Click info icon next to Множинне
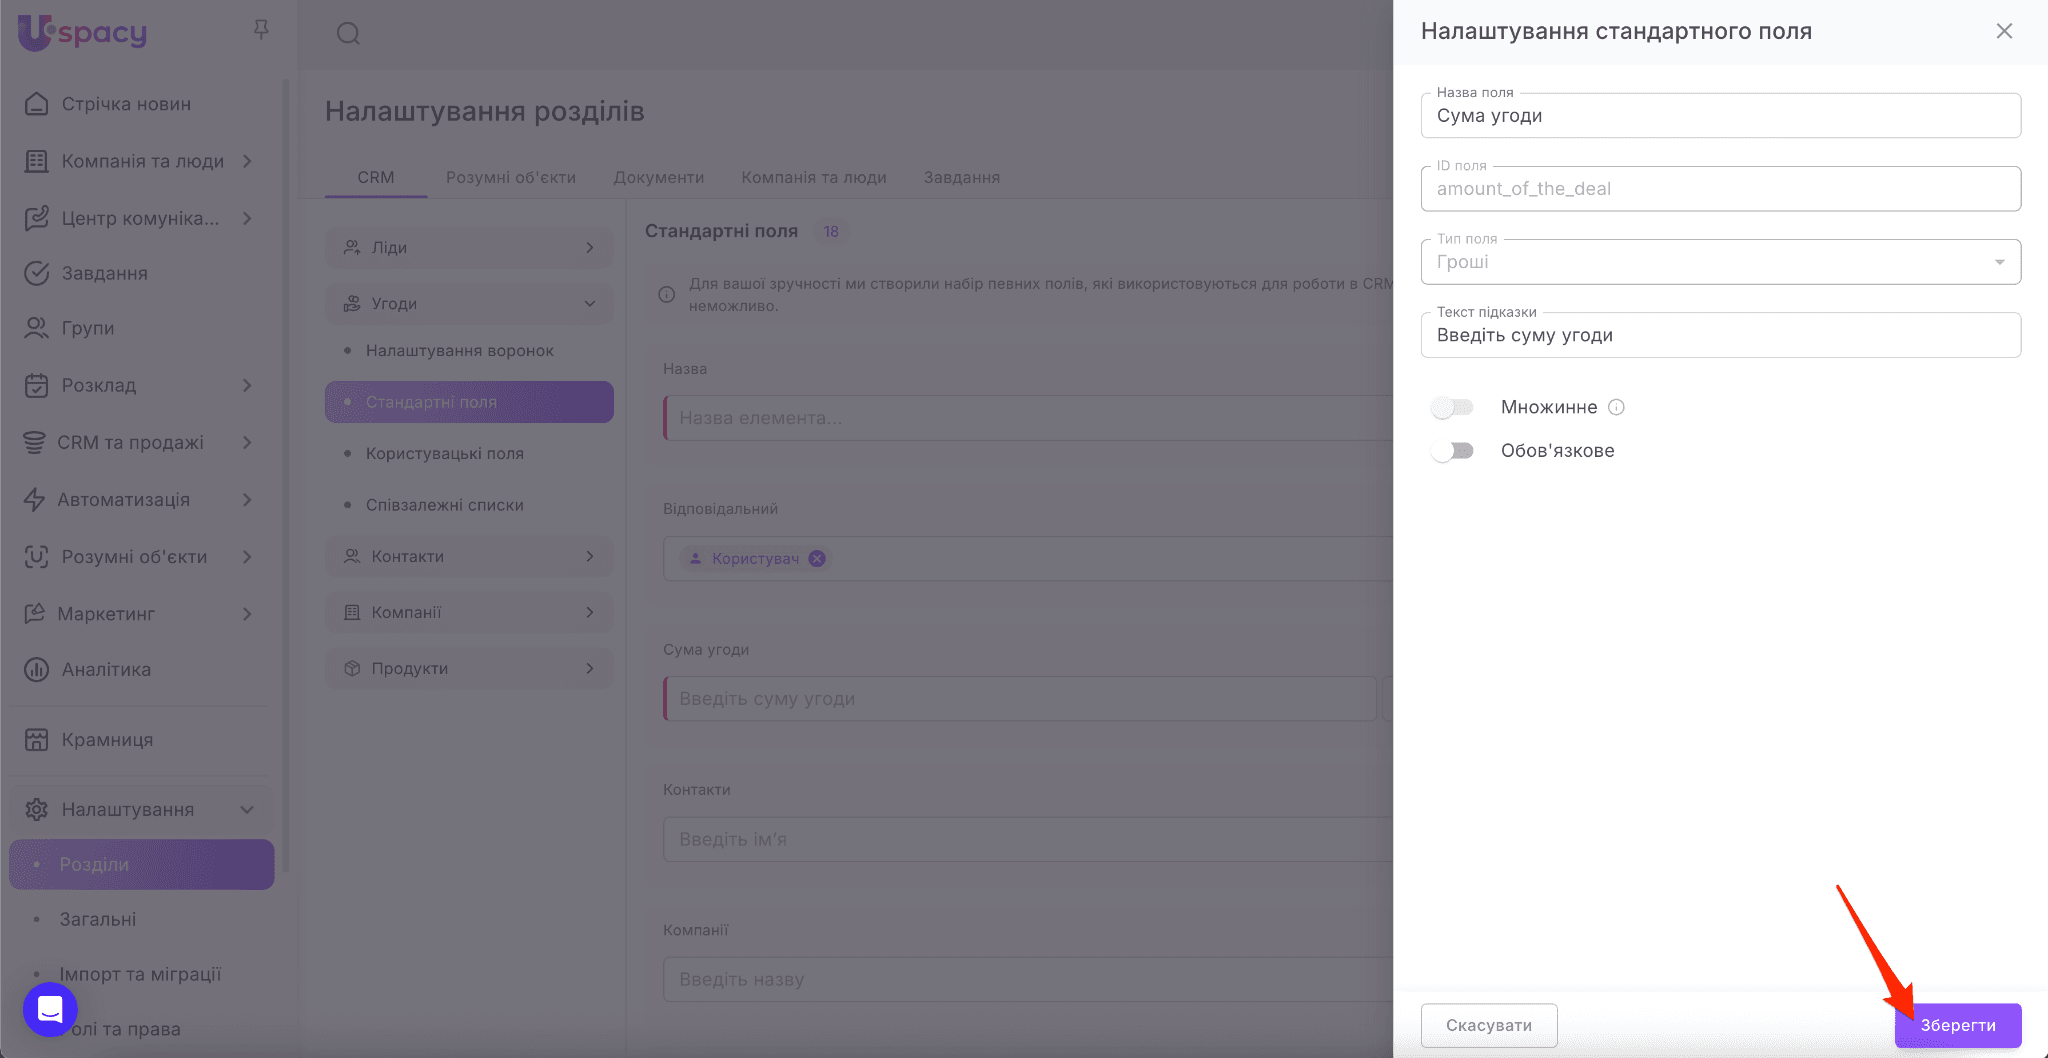This screenshot has height=1058, width=2048. (1616, 407)
